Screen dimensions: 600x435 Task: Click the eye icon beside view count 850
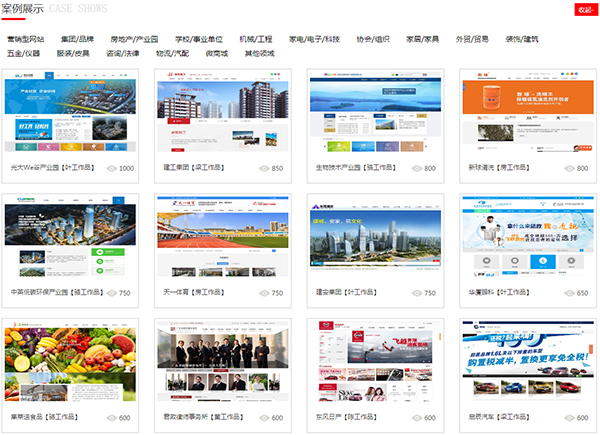click(264, 169)
